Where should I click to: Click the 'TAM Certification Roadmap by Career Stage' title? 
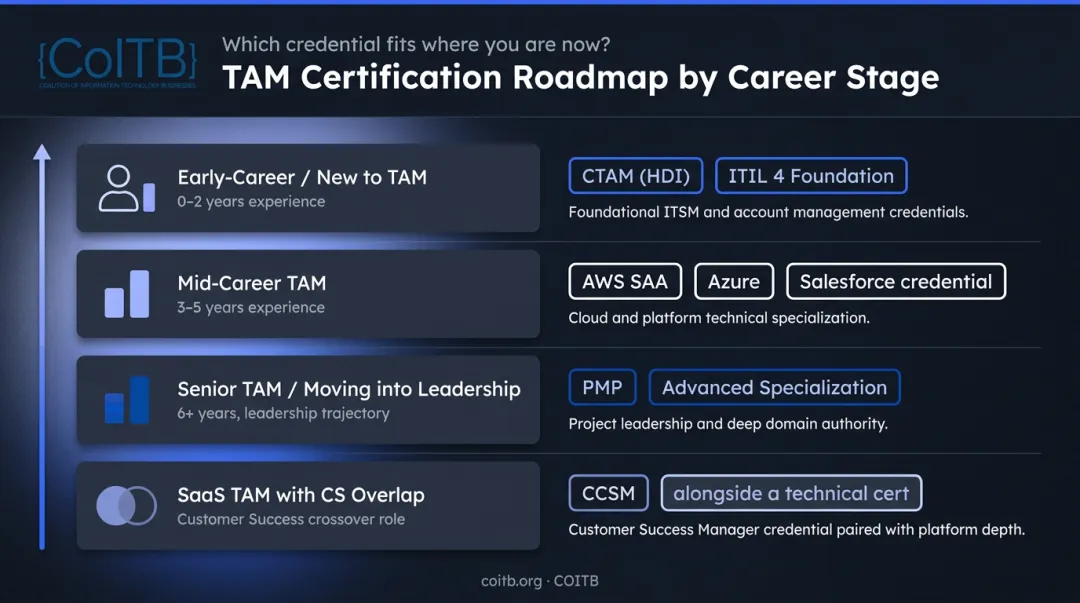580,77
